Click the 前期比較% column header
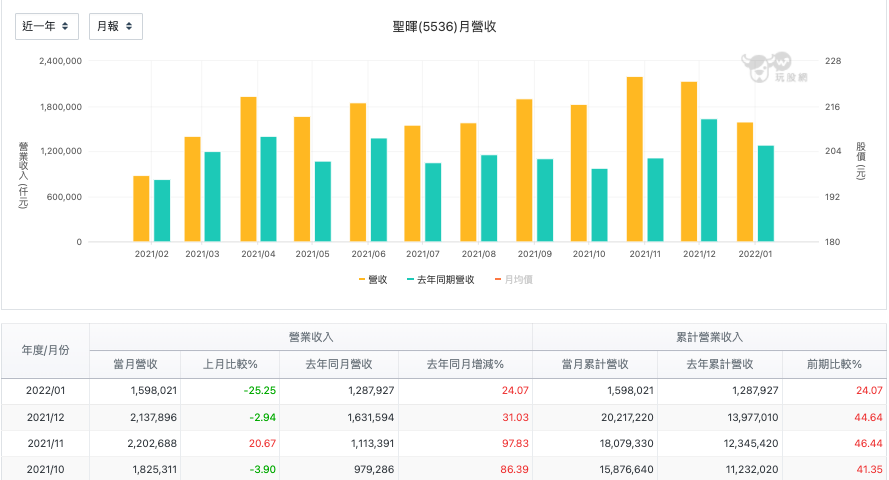This screenshot has width=889, height=480. click(x=835, y=364)
